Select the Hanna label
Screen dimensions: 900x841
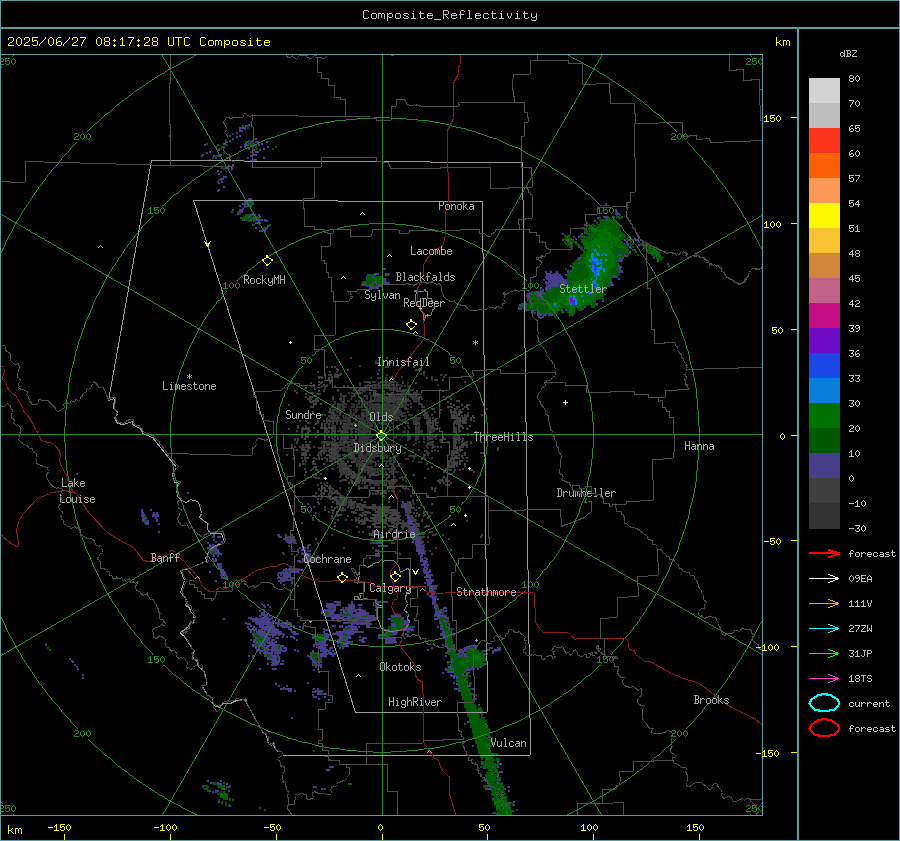pos(699,446)
